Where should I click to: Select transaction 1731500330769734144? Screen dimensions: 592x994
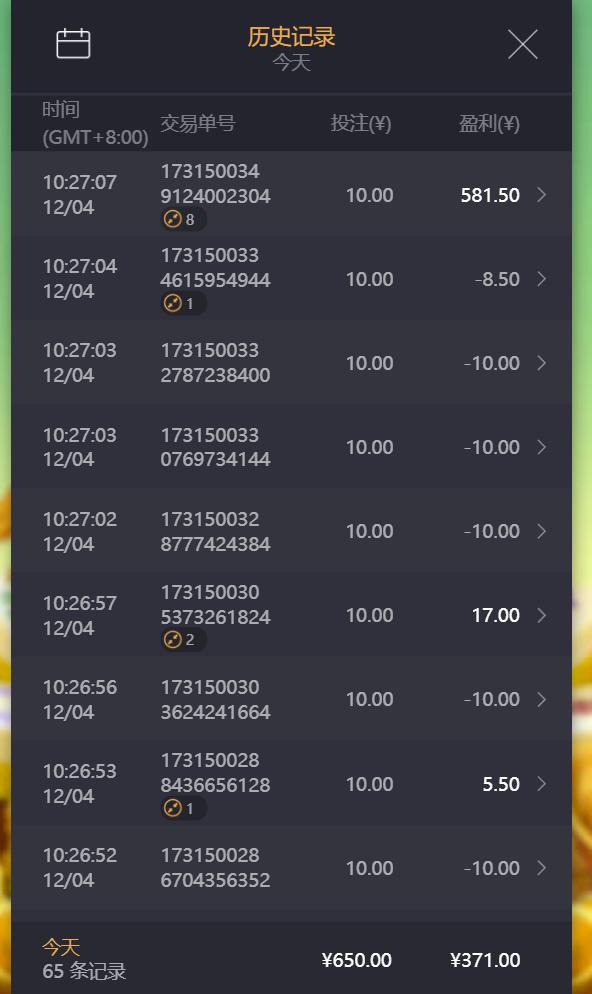[x=216, y=447]
